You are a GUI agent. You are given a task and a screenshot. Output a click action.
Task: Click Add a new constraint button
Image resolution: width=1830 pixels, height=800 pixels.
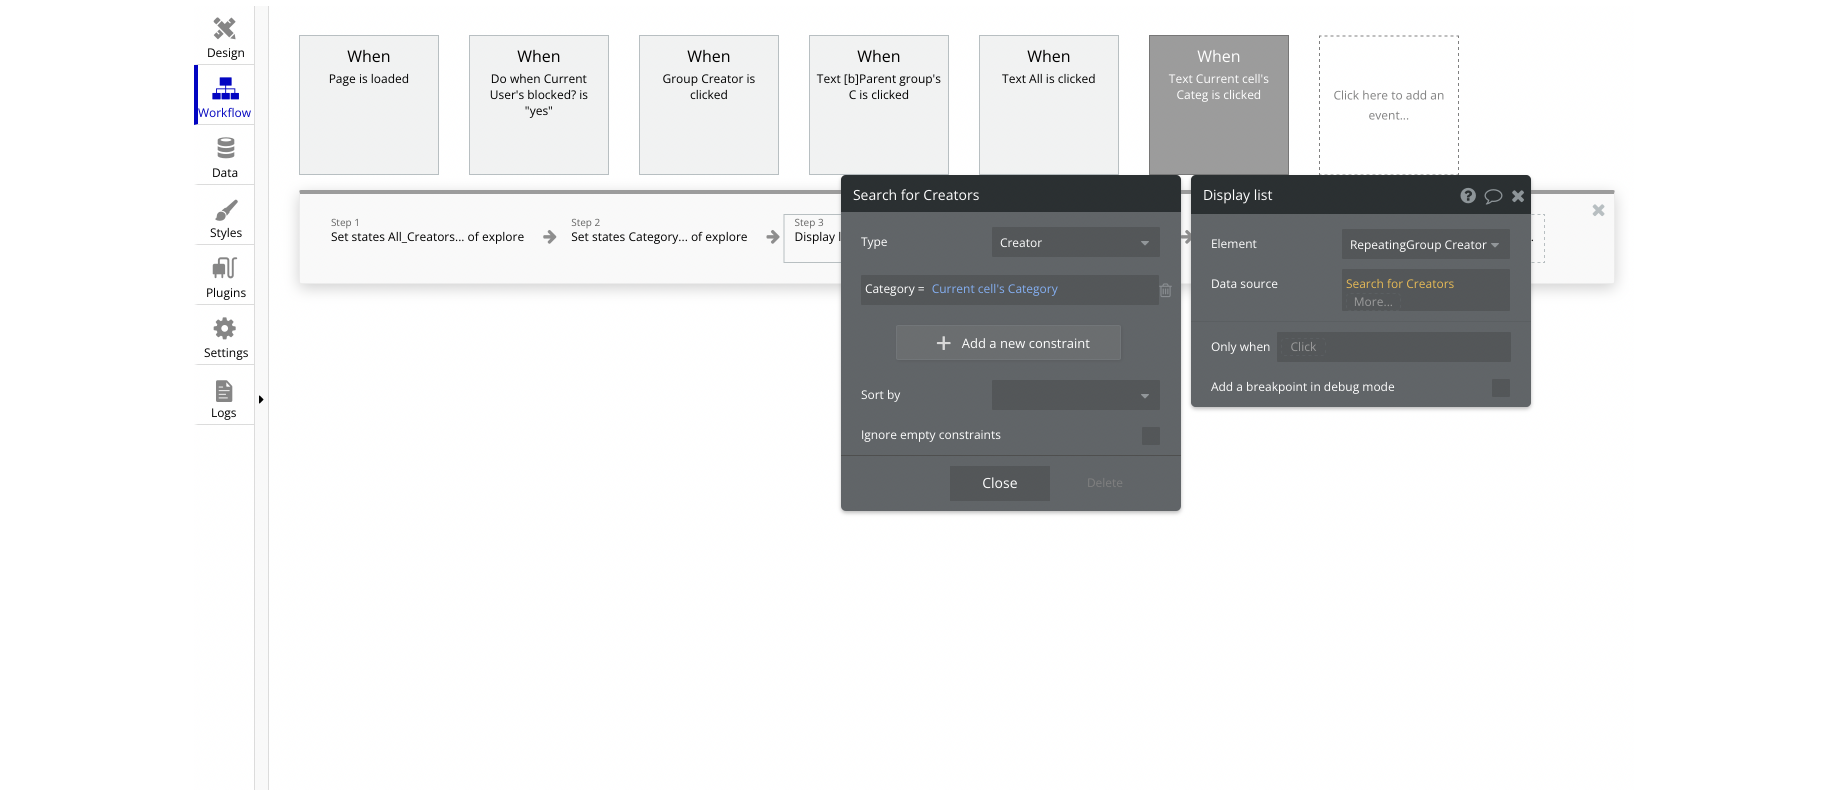point(1008,343)
